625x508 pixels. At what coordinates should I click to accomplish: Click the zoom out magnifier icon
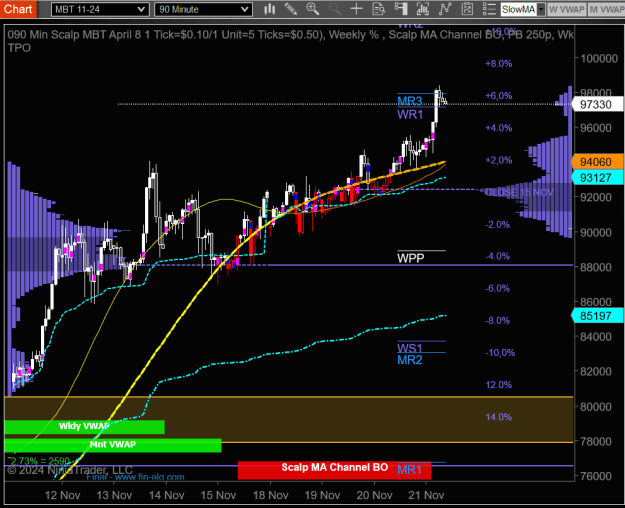pos(334,9)
